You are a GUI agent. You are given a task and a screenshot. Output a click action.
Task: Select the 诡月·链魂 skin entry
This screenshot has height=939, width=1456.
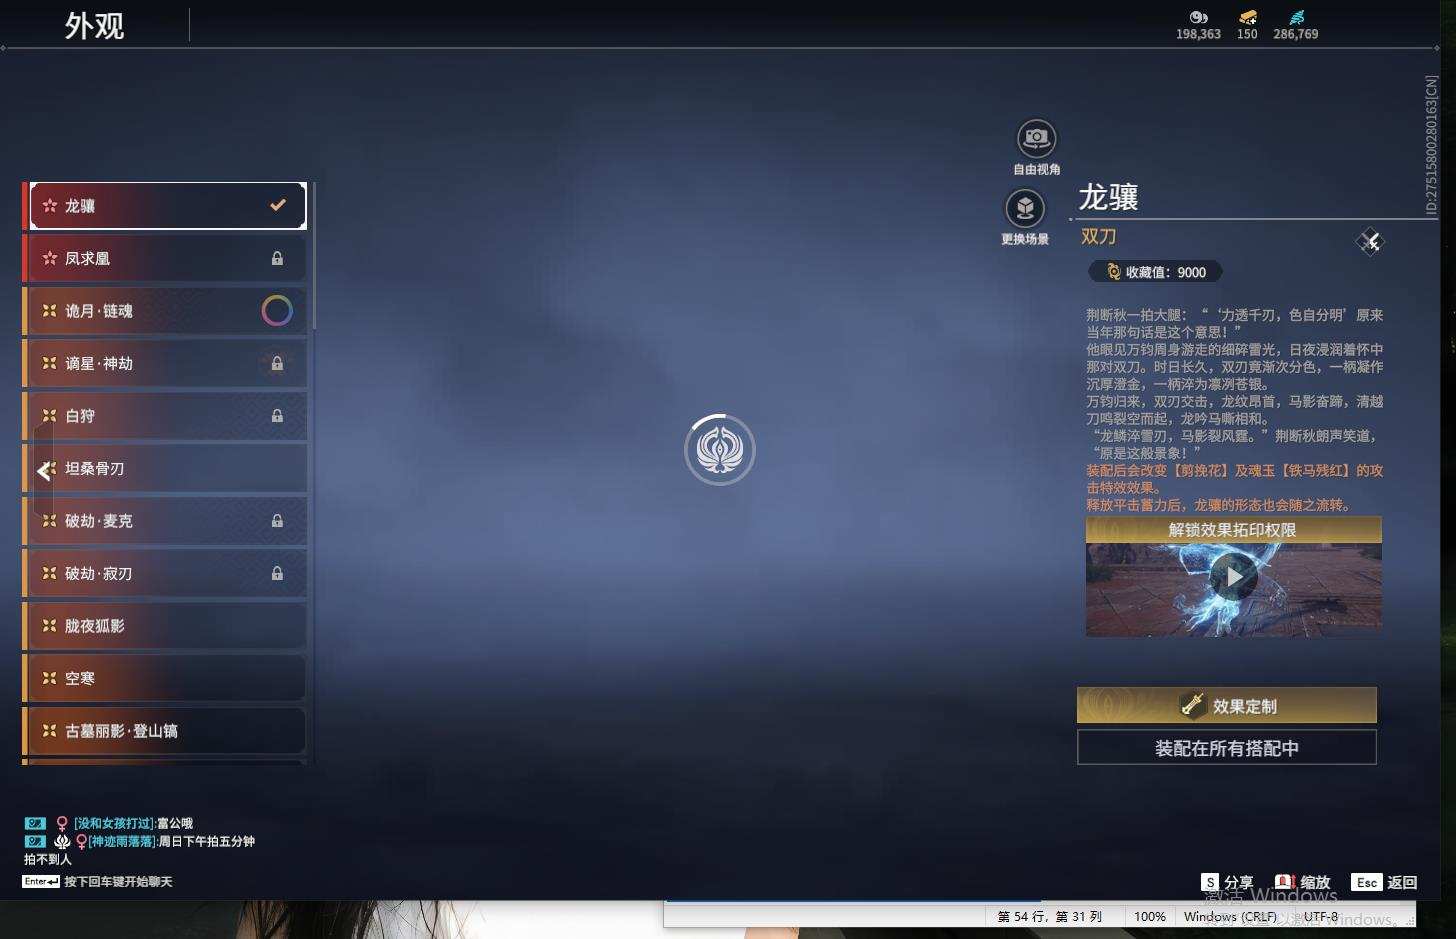165,311
